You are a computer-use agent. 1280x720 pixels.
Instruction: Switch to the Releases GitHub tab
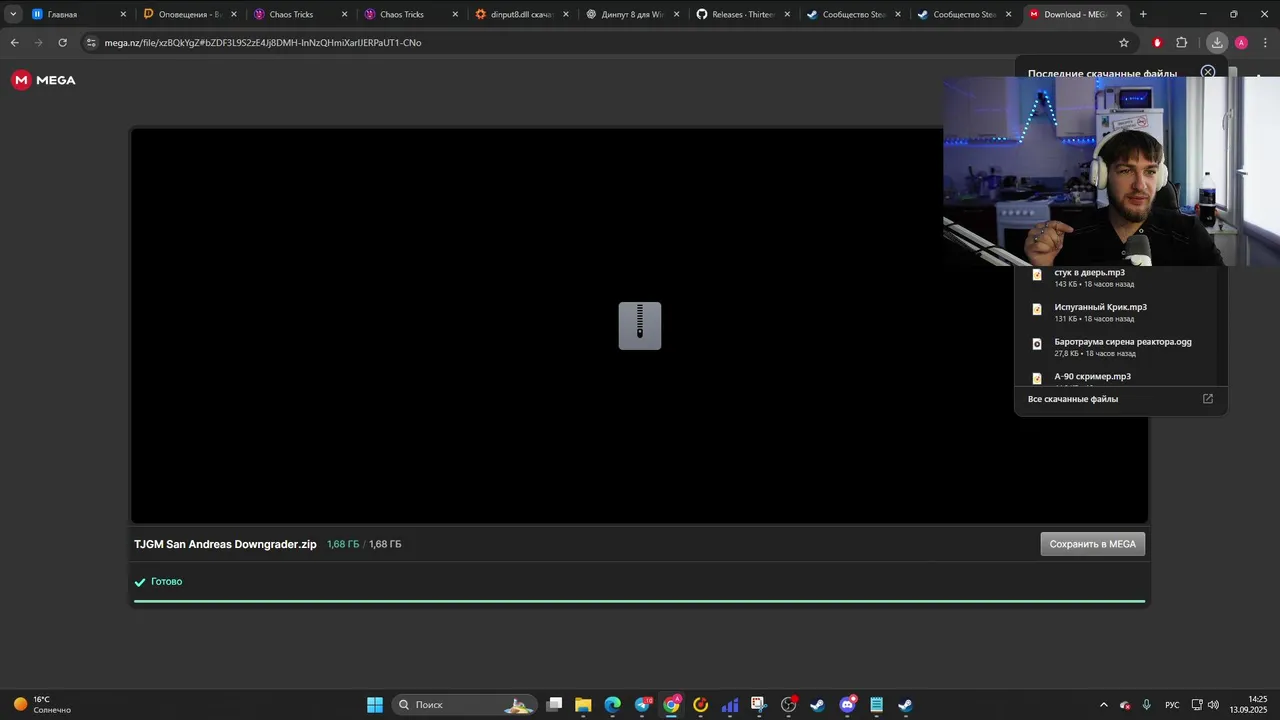point(743,14)
